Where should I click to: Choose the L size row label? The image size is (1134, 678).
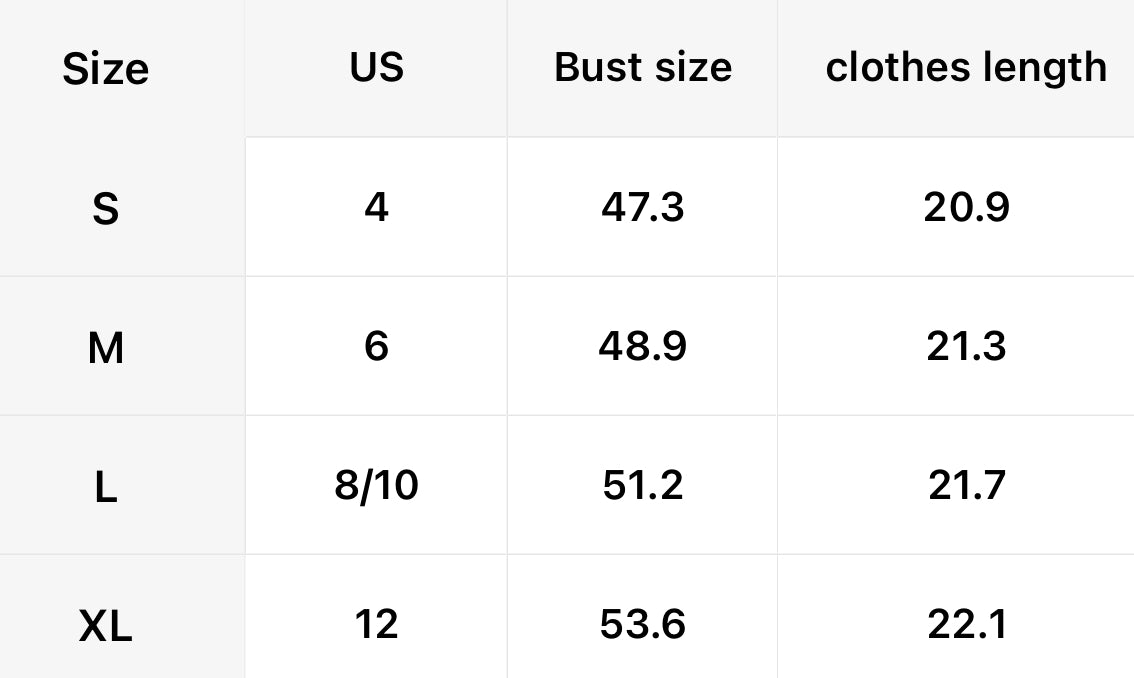pos(105,488)
